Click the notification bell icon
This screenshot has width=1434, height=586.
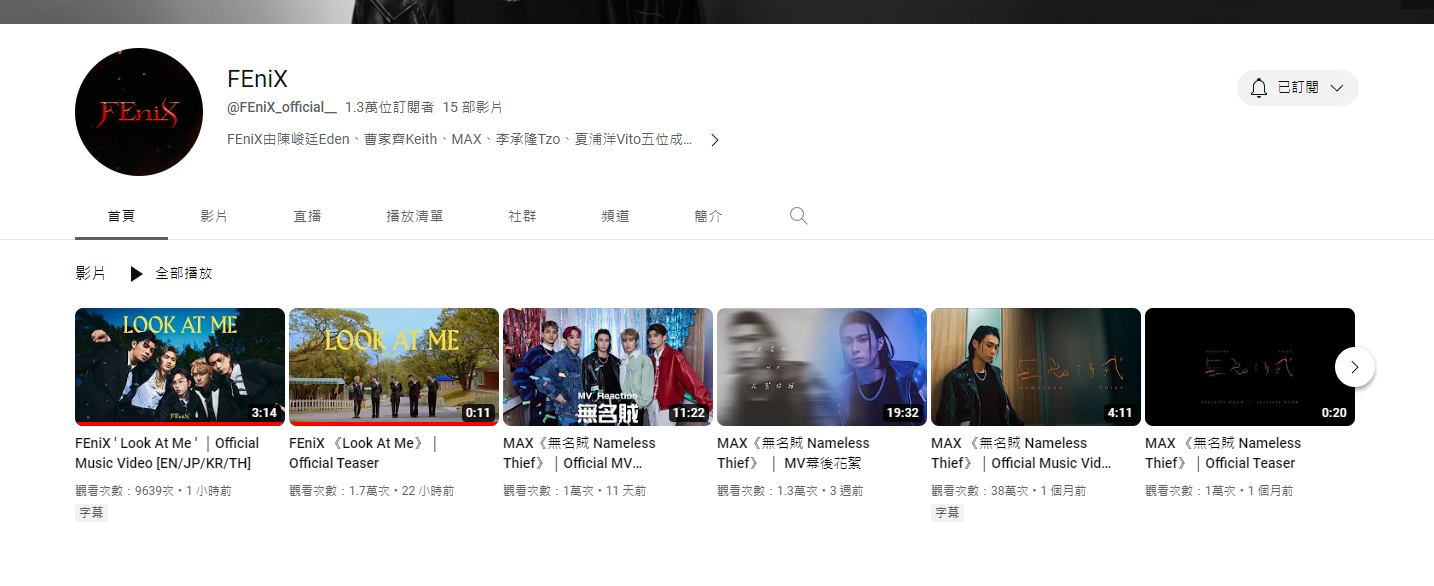pos(1259,88)
